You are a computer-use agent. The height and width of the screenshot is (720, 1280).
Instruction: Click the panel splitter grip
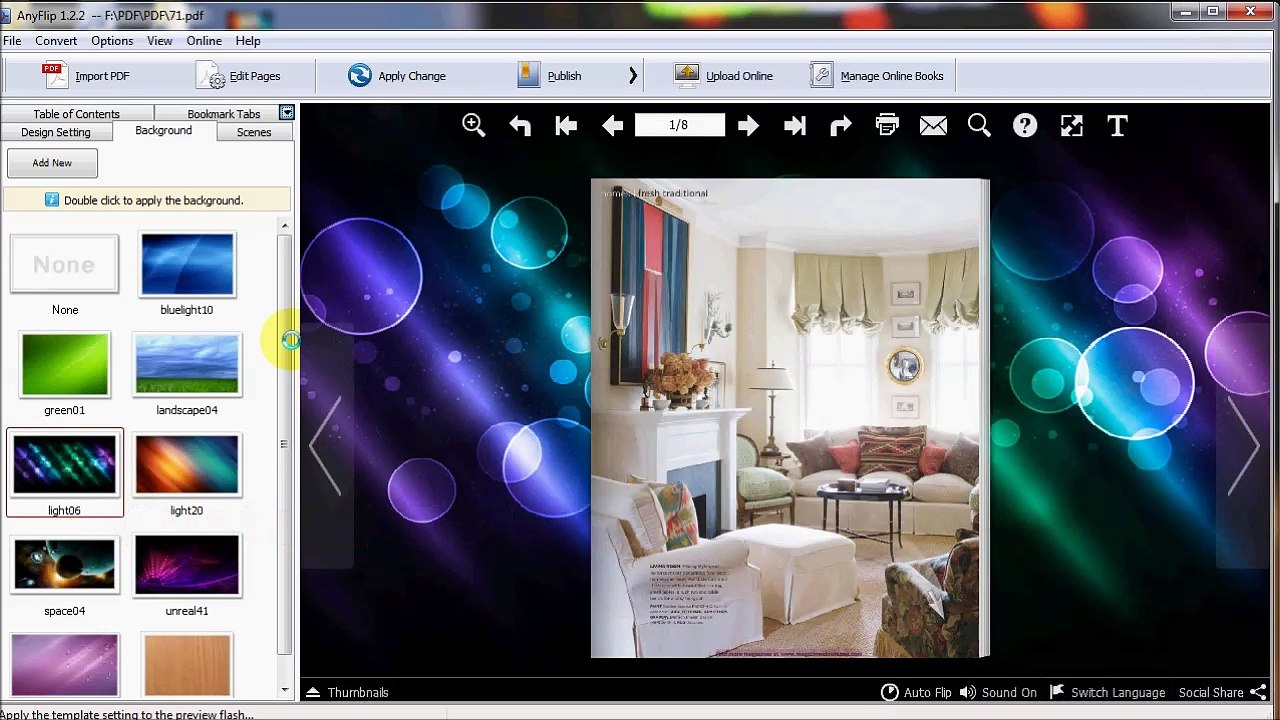283,444
